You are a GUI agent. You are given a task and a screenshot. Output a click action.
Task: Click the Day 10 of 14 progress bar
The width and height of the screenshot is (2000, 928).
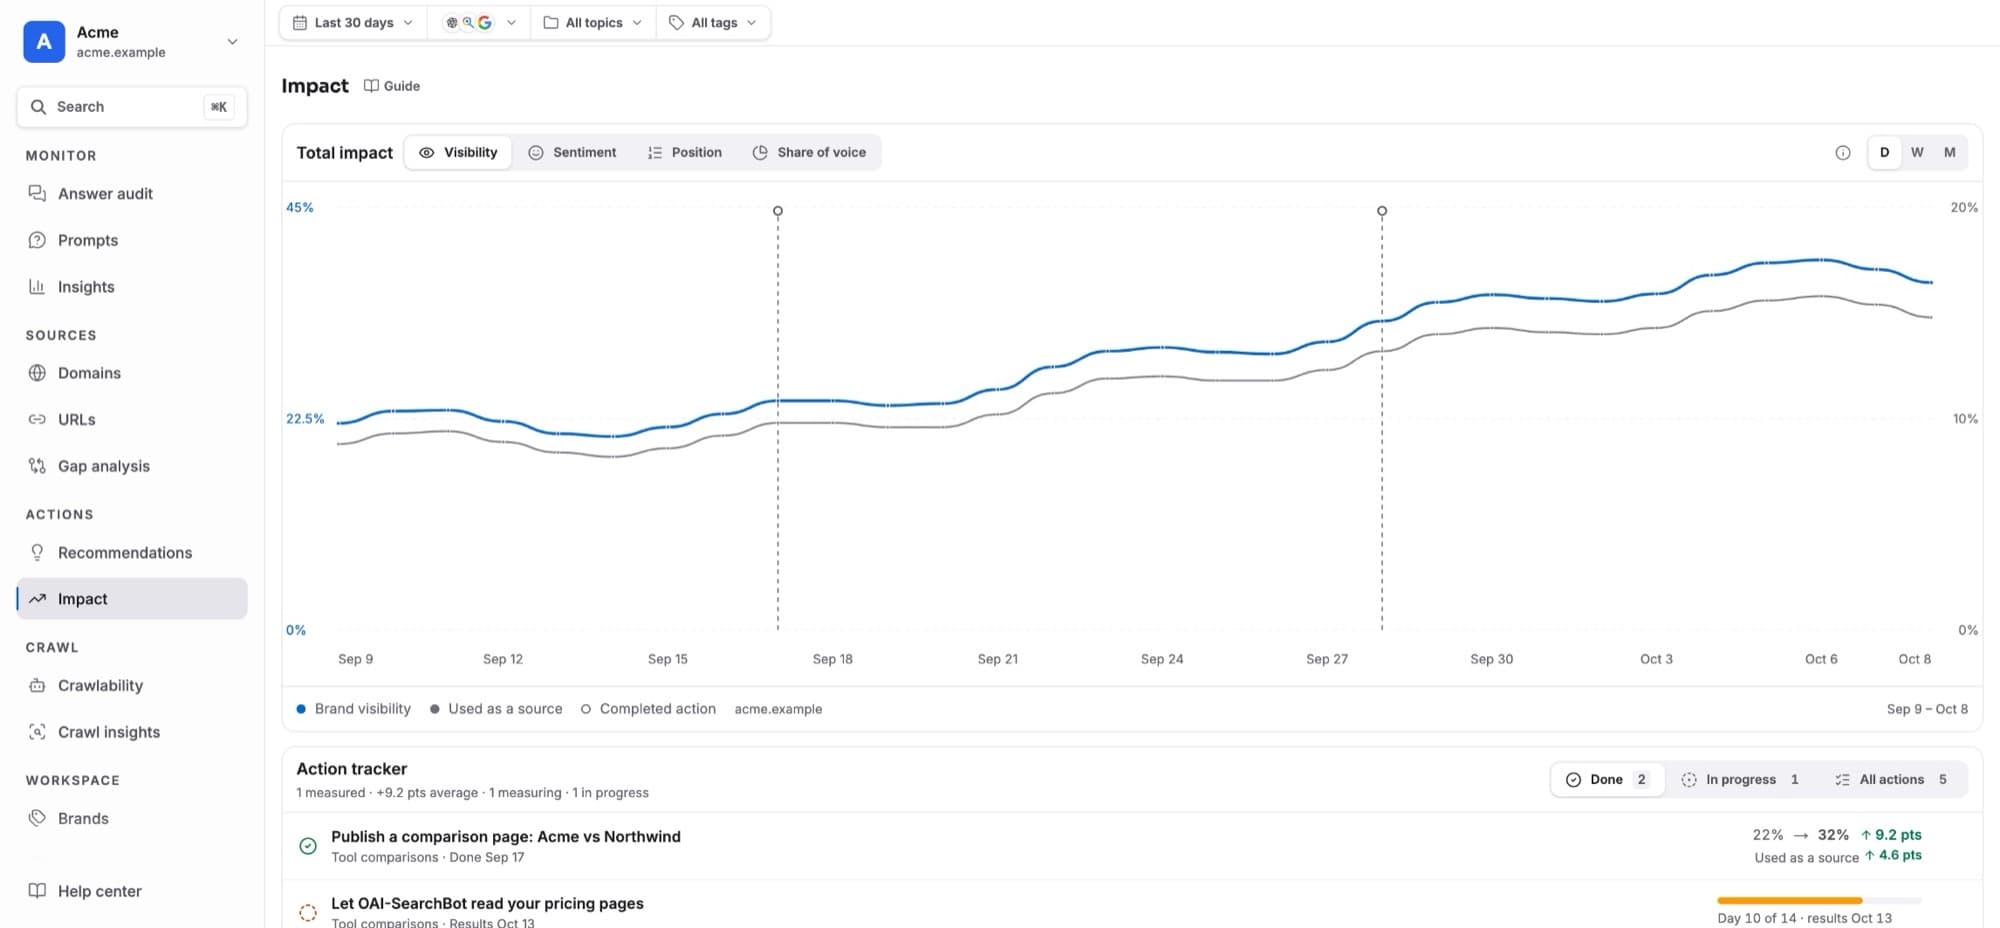1819,901
